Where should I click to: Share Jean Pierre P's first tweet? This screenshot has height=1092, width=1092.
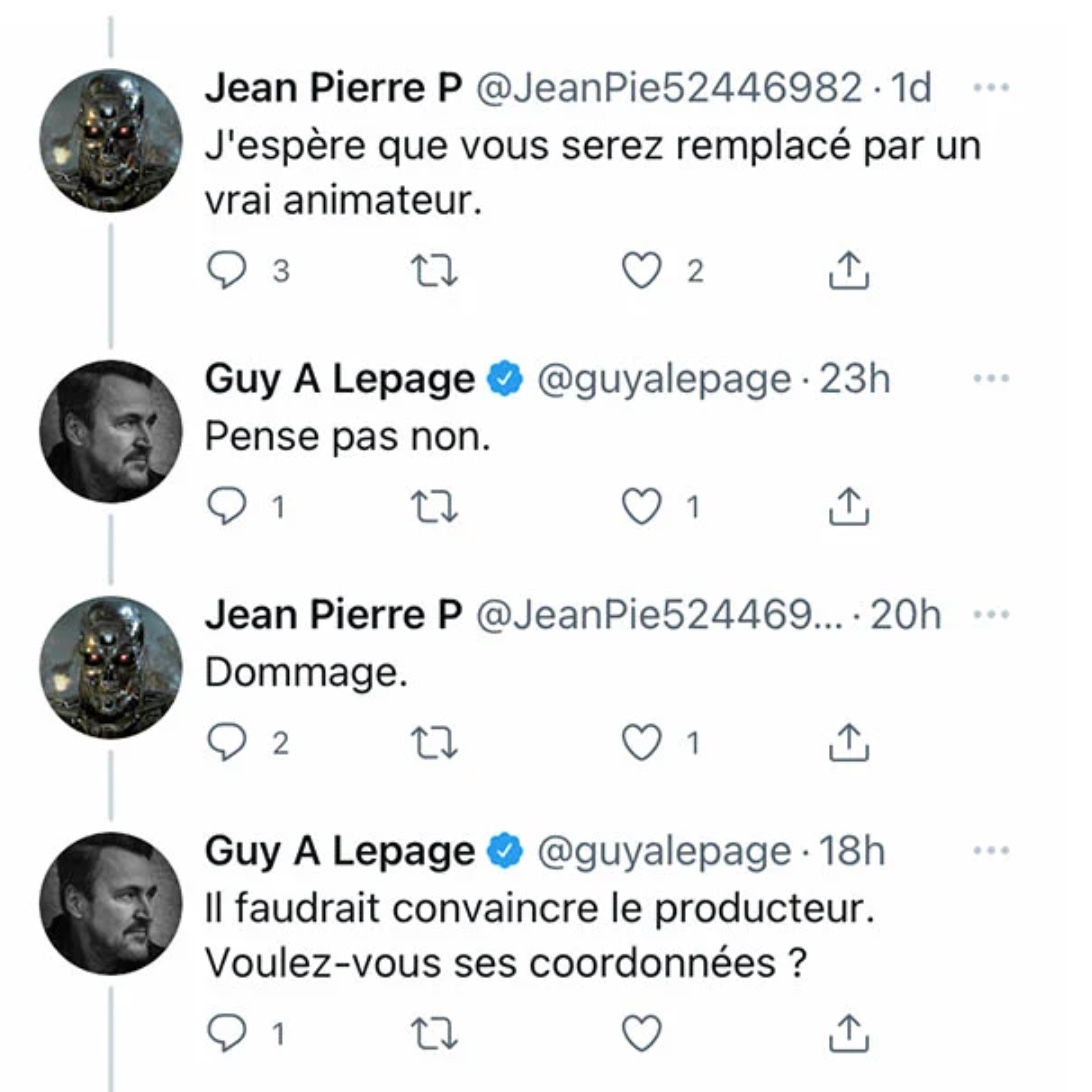point(849,272)
